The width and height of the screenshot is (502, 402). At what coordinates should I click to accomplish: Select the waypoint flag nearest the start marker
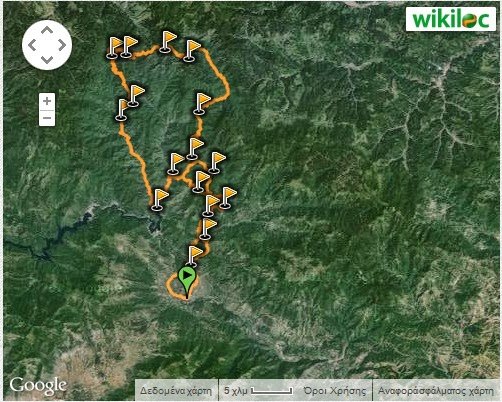pos(194,257)
